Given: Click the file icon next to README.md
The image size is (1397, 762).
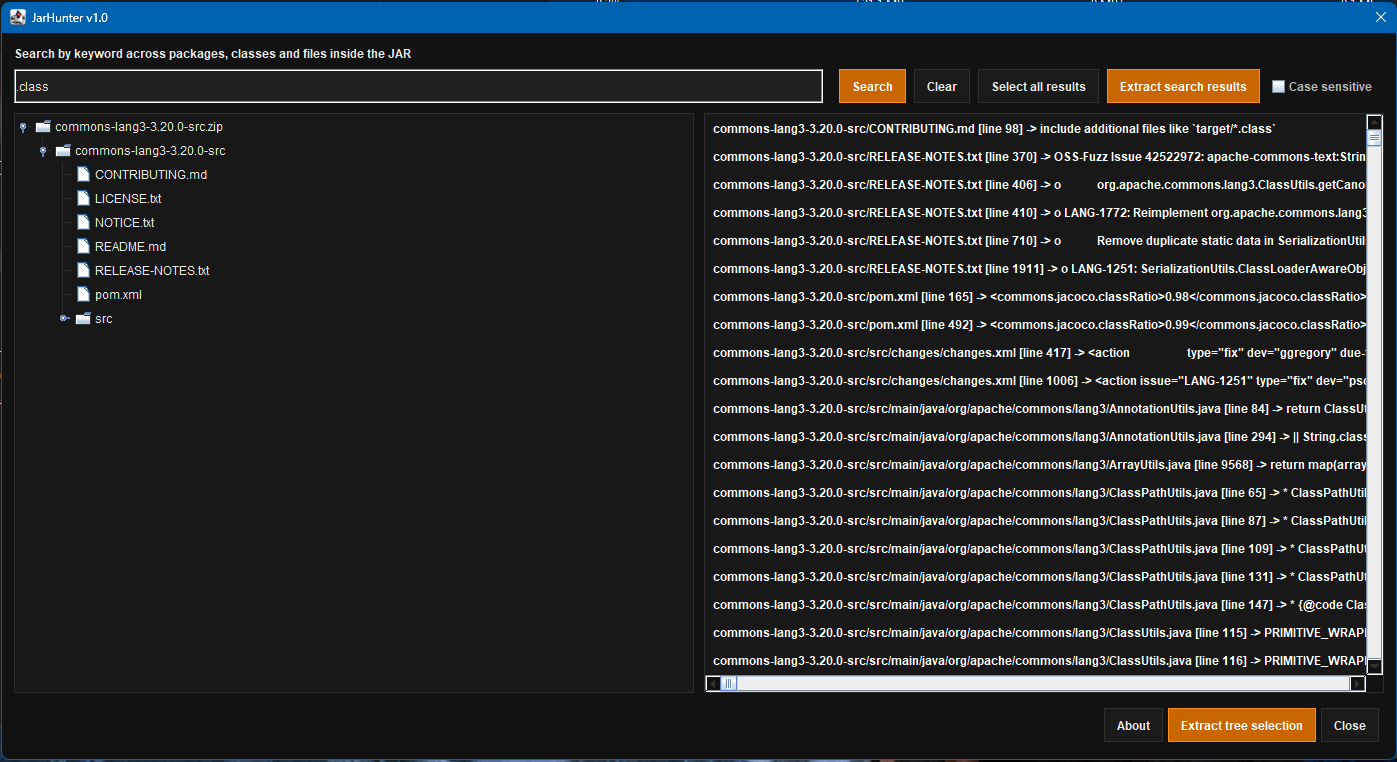Looking at the screenshot, I should coord(82,245).
